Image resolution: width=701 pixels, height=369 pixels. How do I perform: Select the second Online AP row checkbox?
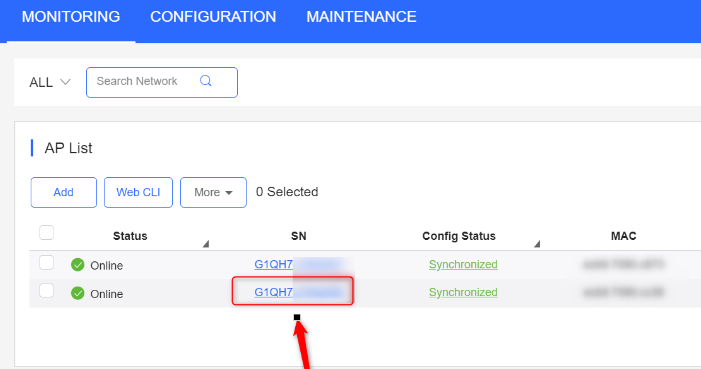(x=46, y=291)
